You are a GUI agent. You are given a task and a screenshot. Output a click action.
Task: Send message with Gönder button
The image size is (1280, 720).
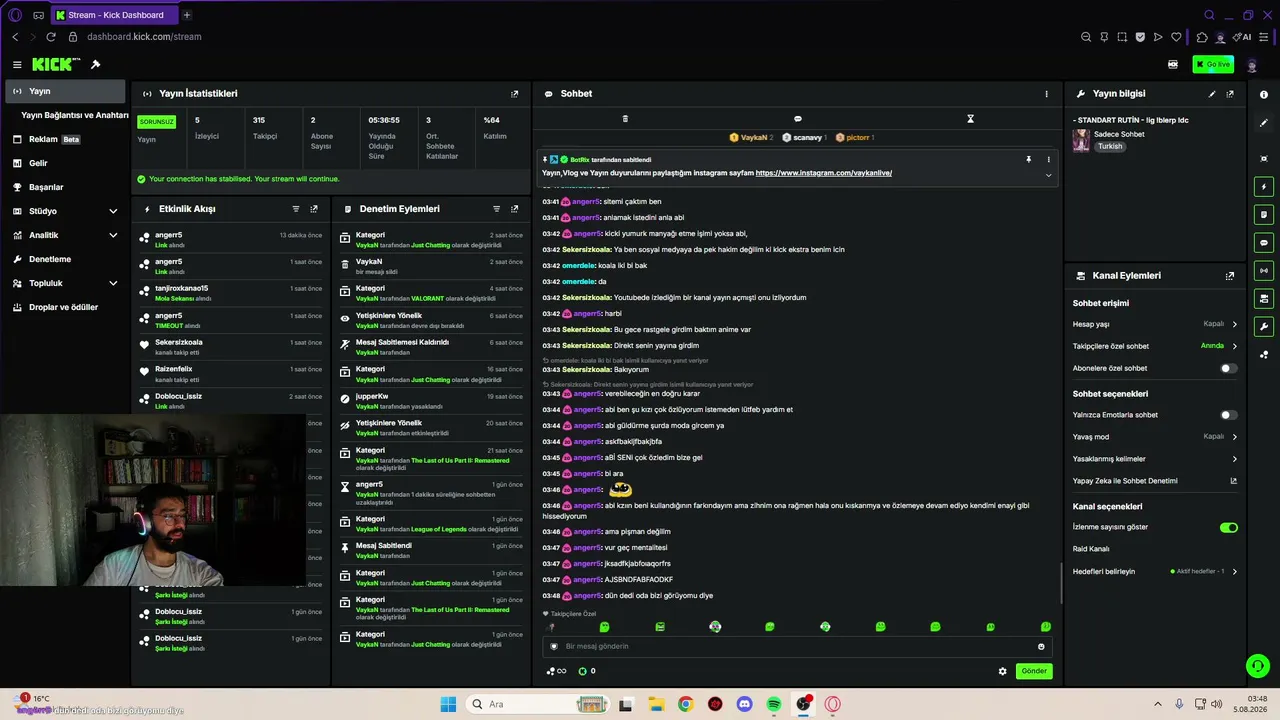click(x=1034, y=671)
